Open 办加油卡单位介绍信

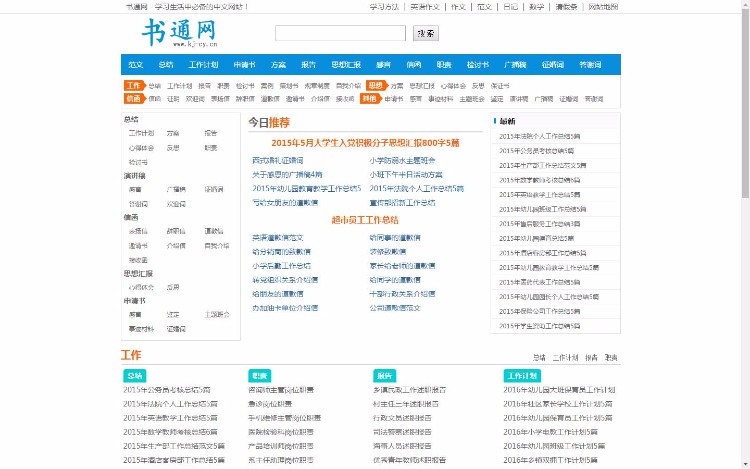pyautogui.click(x=285, y=308)
